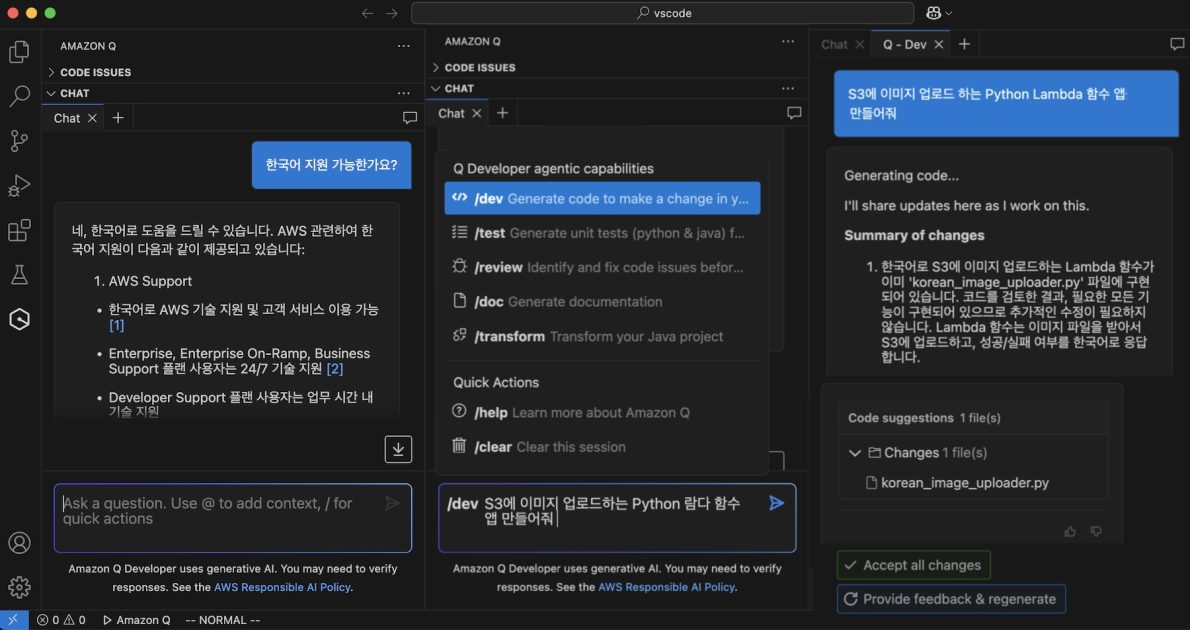Click the remote window icon in status bar
1190x630 pixels.
tap(14, 620)
